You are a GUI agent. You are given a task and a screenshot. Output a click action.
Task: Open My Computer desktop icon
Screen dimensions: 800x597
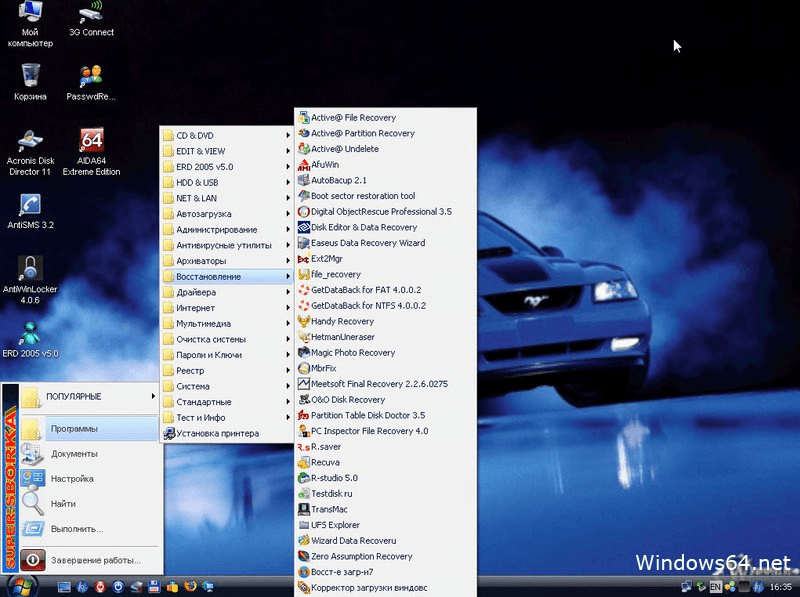[30, 23]
